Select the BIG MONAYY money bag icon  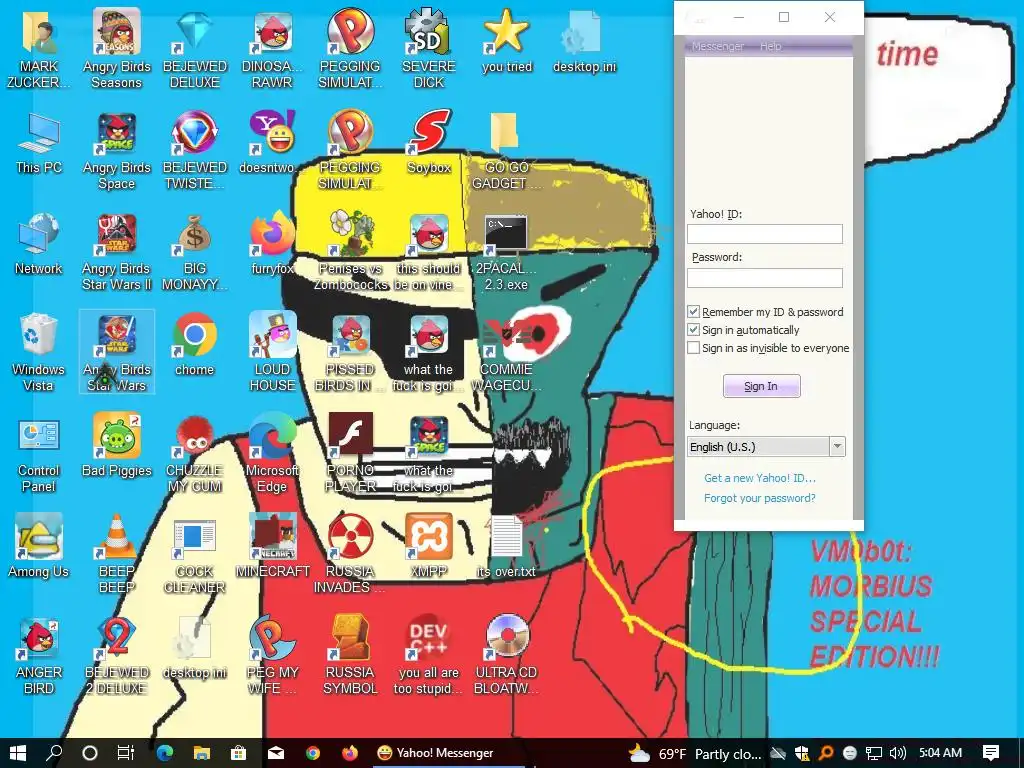(x=195, y=252)
